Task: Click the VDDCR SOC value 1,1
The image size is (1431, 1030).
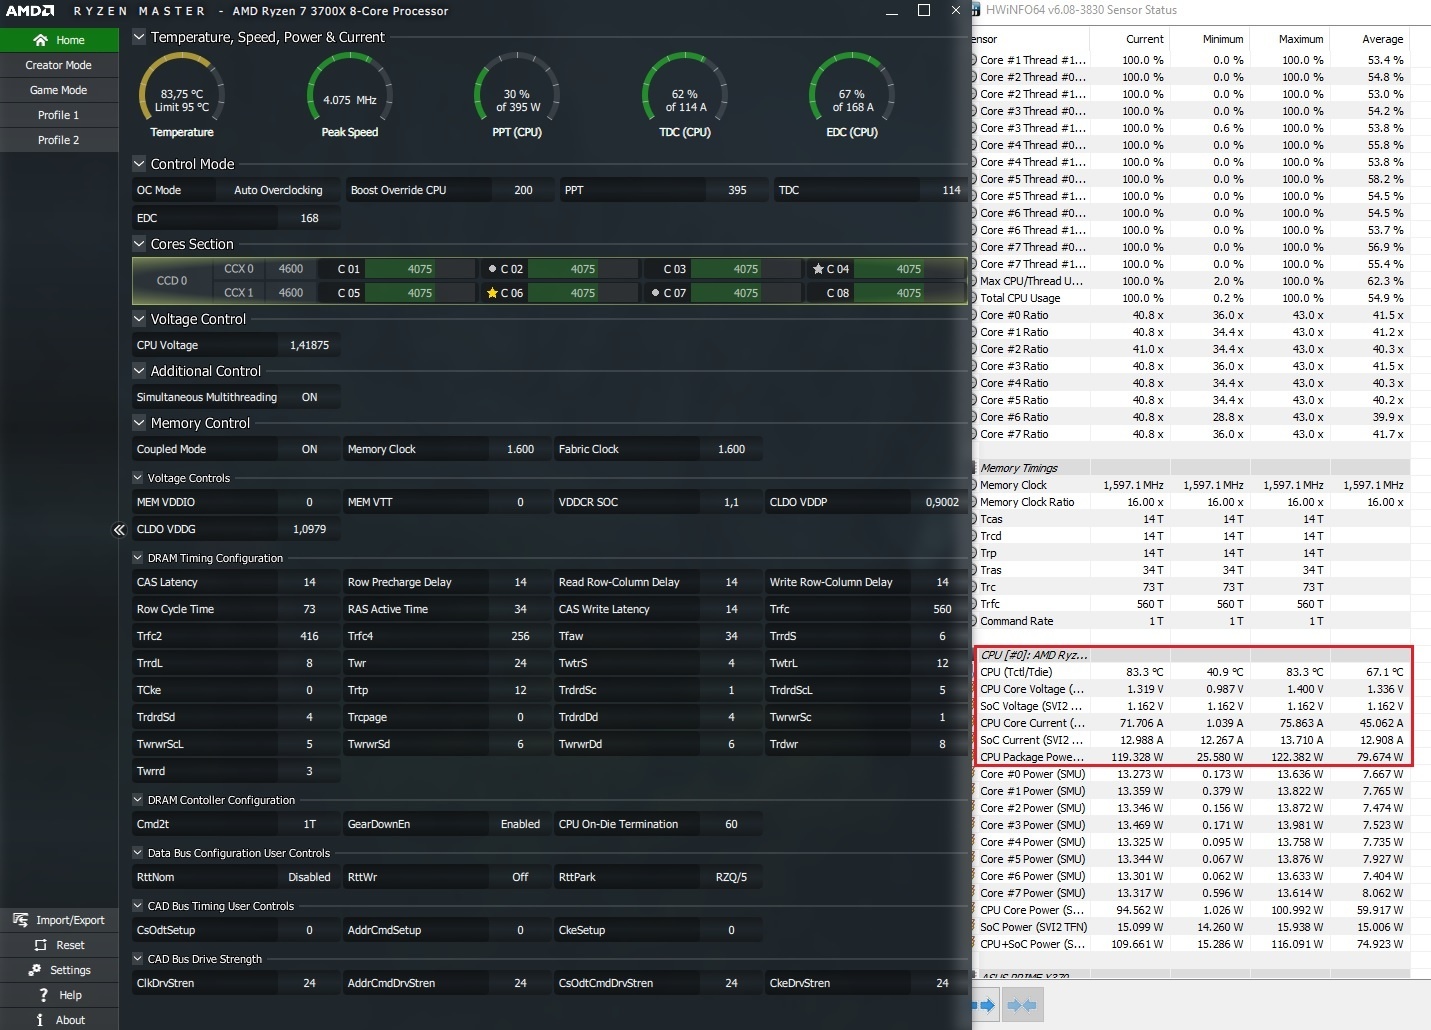Action: pos(731,502)
